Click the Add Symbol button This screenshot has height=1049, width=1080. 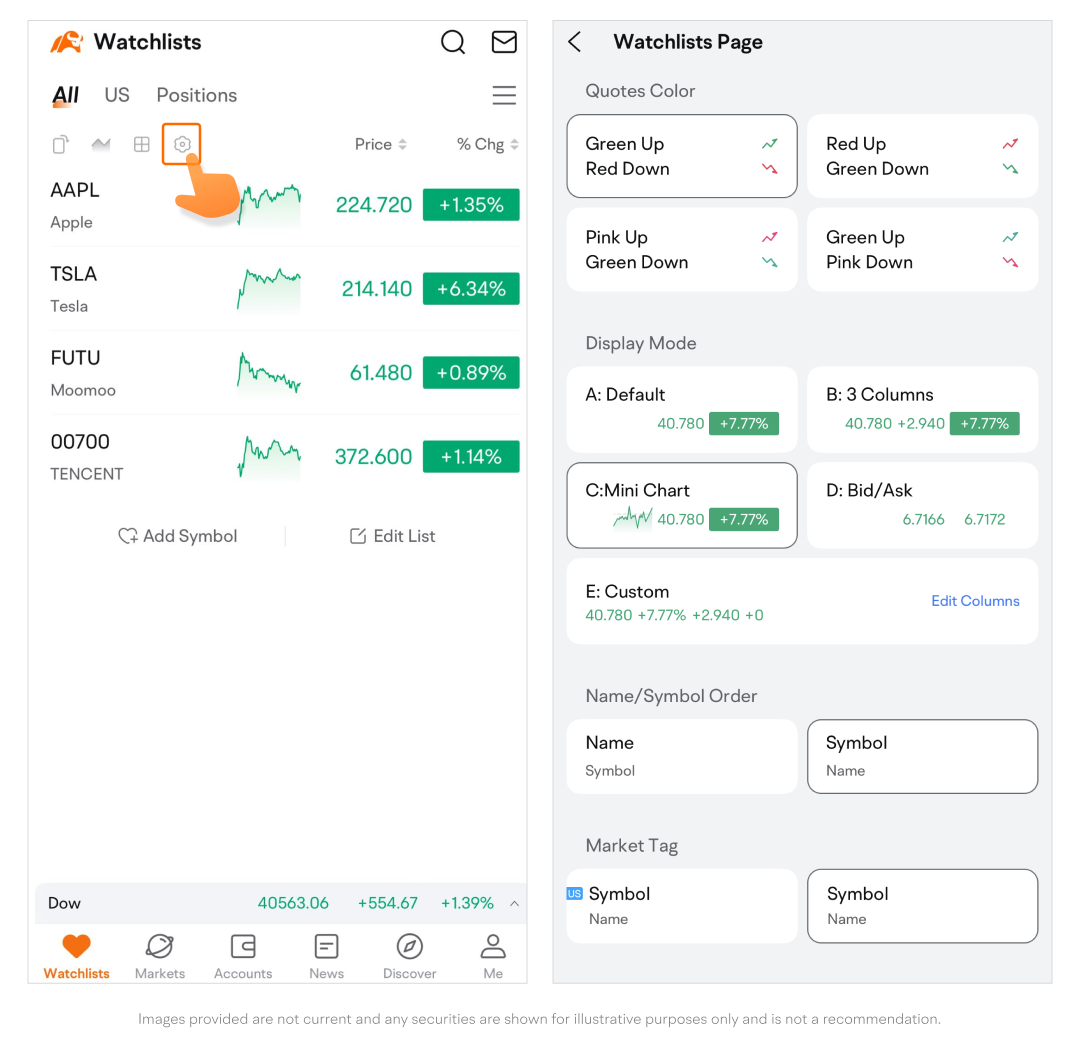tap(178, 536)
